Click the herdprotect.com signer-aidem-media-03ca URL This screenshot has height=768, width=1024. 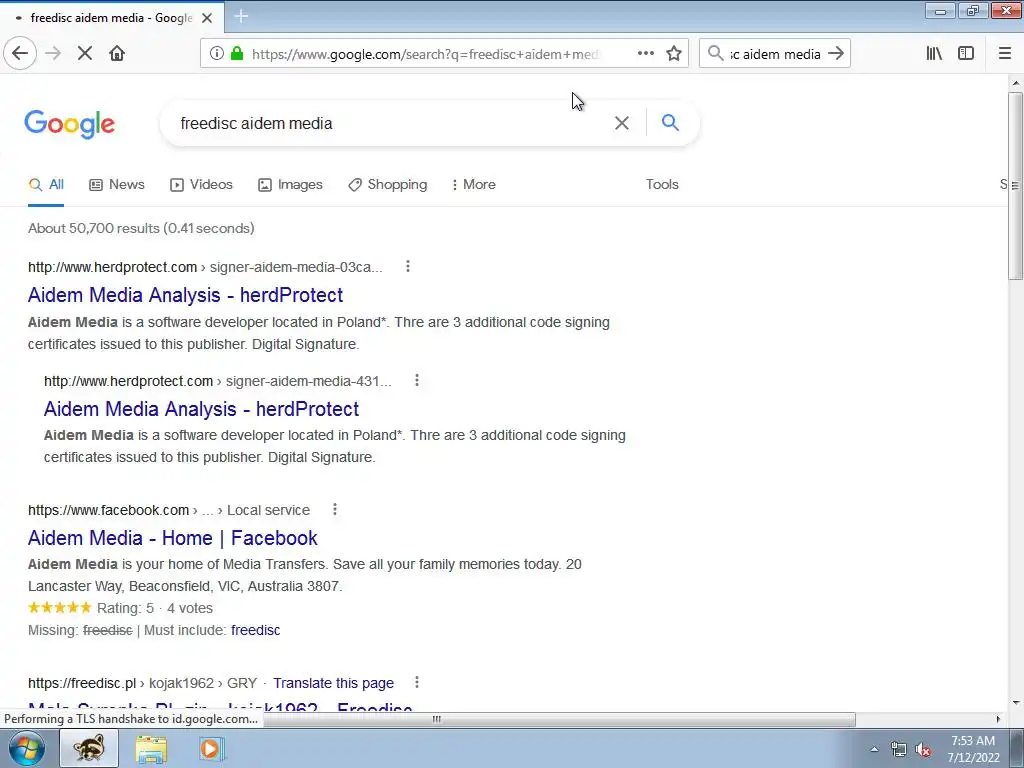[205, 267]
